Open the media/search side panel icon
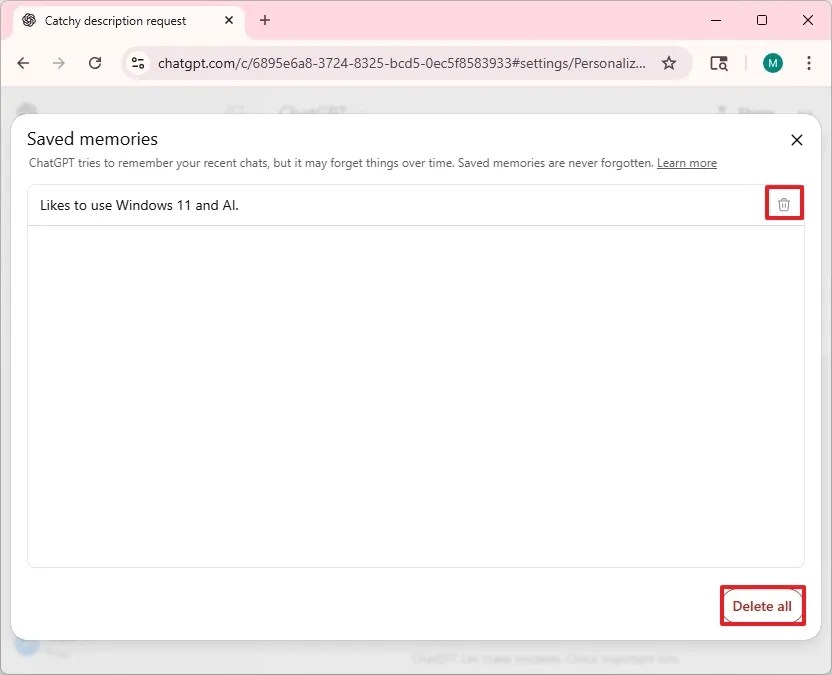This screenshot has height=675, width=832. coord(719,63)
